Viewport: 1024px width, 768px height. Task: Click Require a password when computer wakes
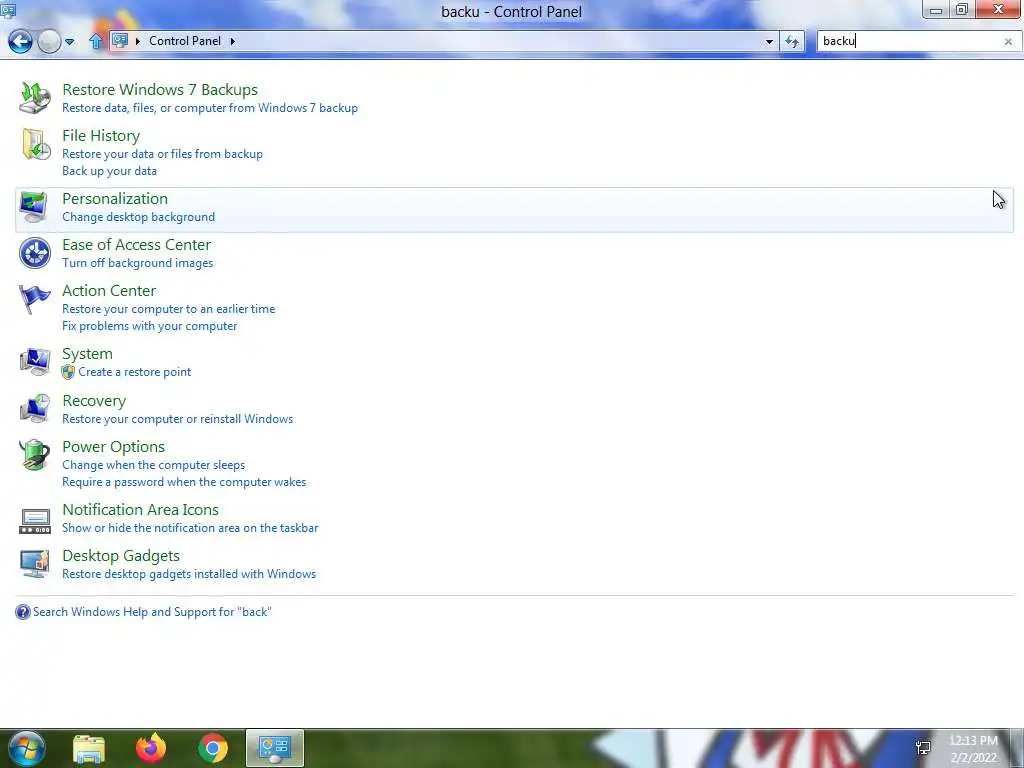click(184, 482)
